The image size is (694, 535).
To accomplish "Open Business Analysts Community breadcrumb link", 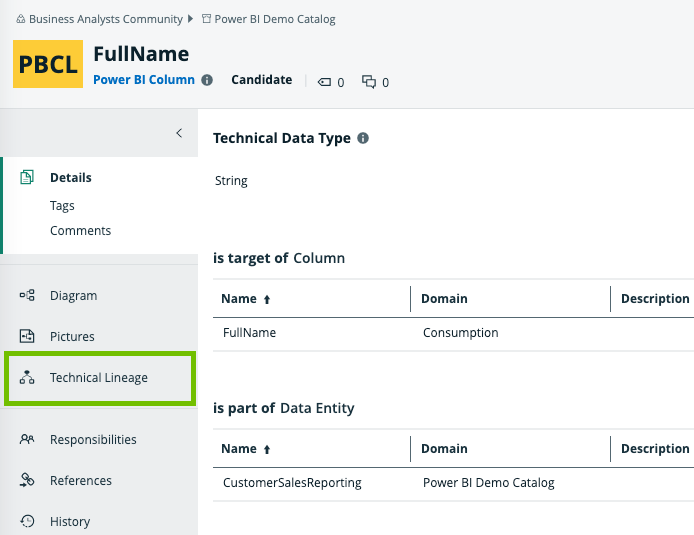I will click(105, 19).
